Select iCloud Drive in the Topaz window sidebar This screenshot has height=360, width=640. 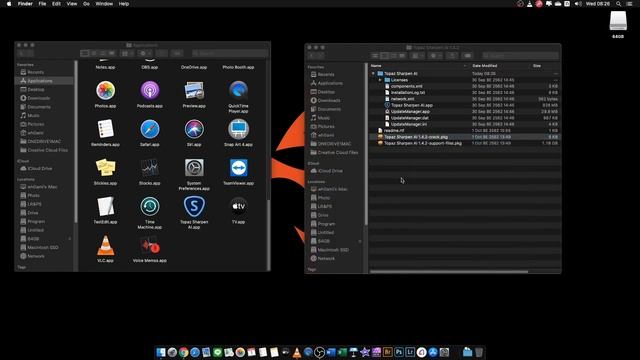tap(330, 171)
